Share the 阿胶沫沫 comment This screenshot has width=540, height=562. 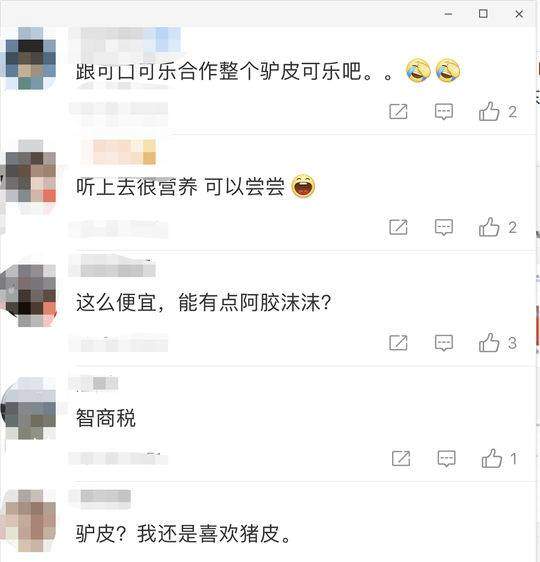[x=398, y=343]
